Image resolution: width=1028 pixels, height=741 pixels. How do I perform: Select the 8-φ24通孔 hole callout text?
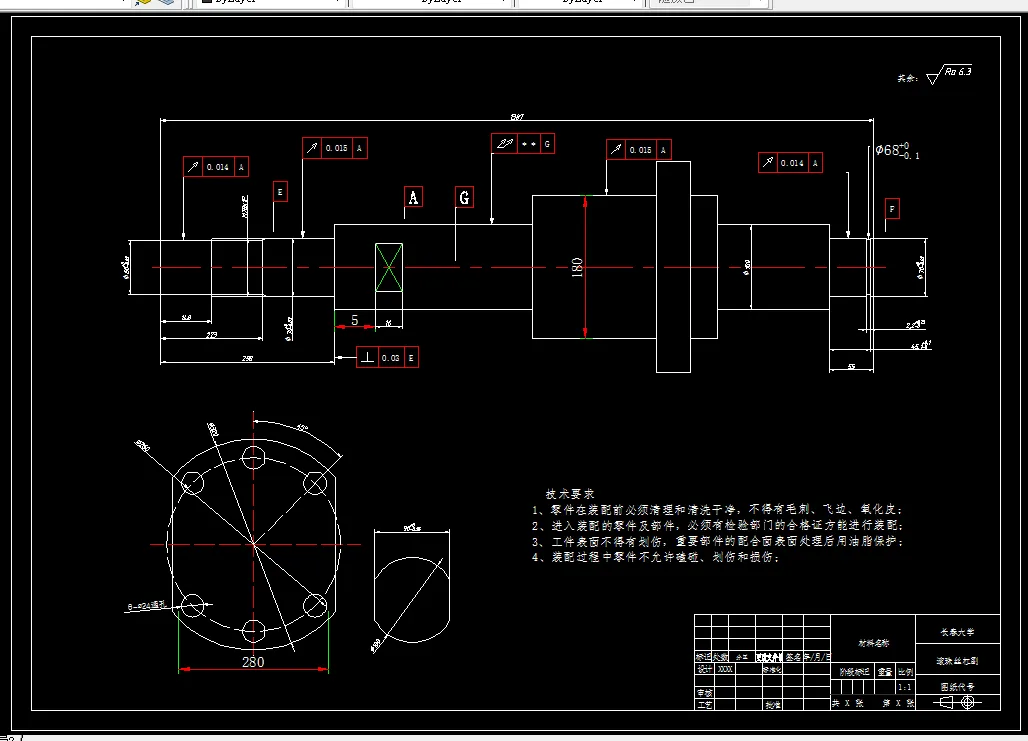pos(148,606)
